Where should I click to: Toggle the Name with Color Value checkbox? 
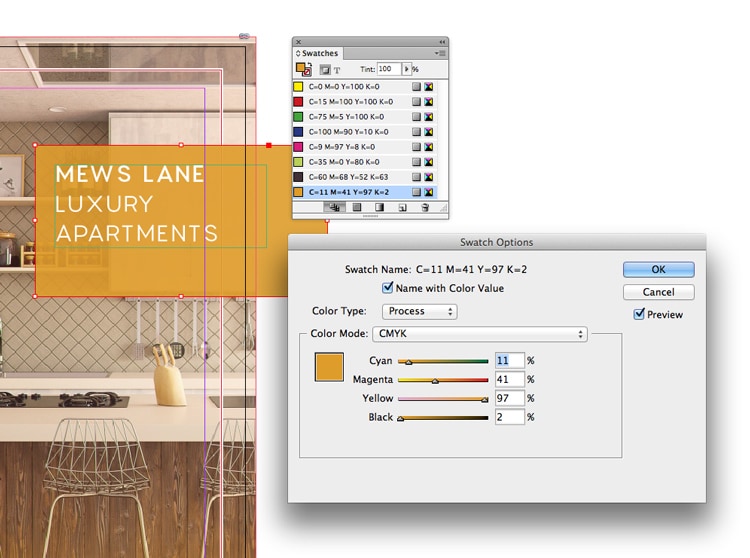coord(387,288)
